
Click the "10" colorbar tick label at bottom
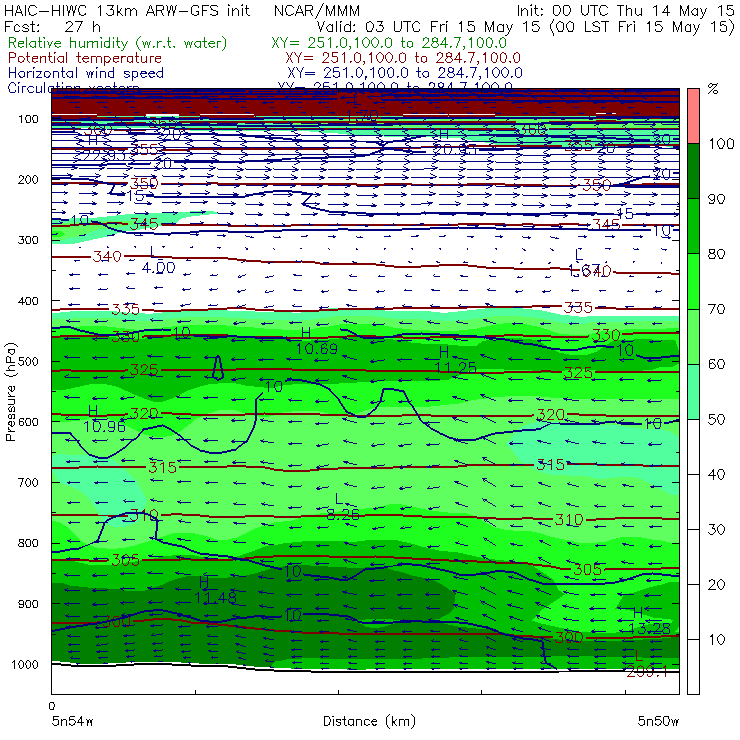tap(716, 640)
